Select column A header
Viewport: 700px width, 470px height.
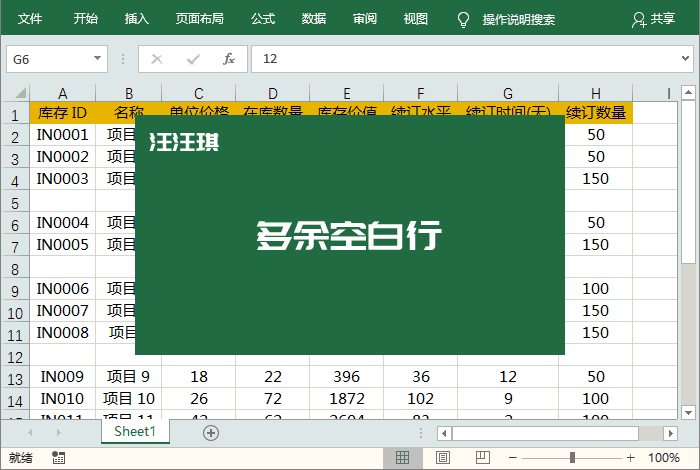coord(62,93)
